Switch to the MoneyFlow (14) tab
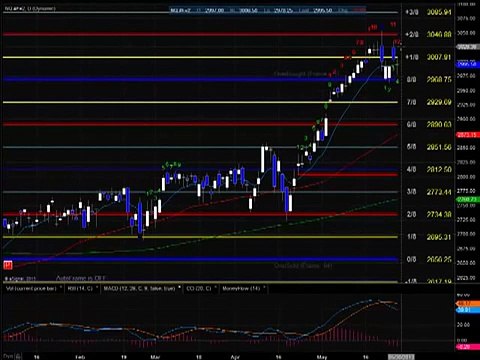This screenshot has height=360, width=480. coord(241,288)
